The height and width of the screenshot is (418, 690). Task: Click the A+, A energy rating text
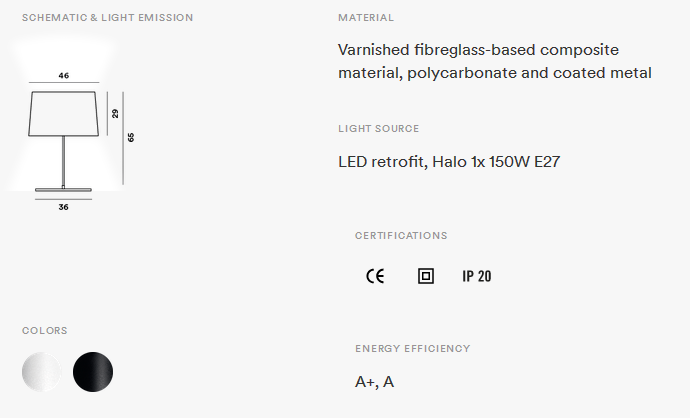tap(375, 381)
